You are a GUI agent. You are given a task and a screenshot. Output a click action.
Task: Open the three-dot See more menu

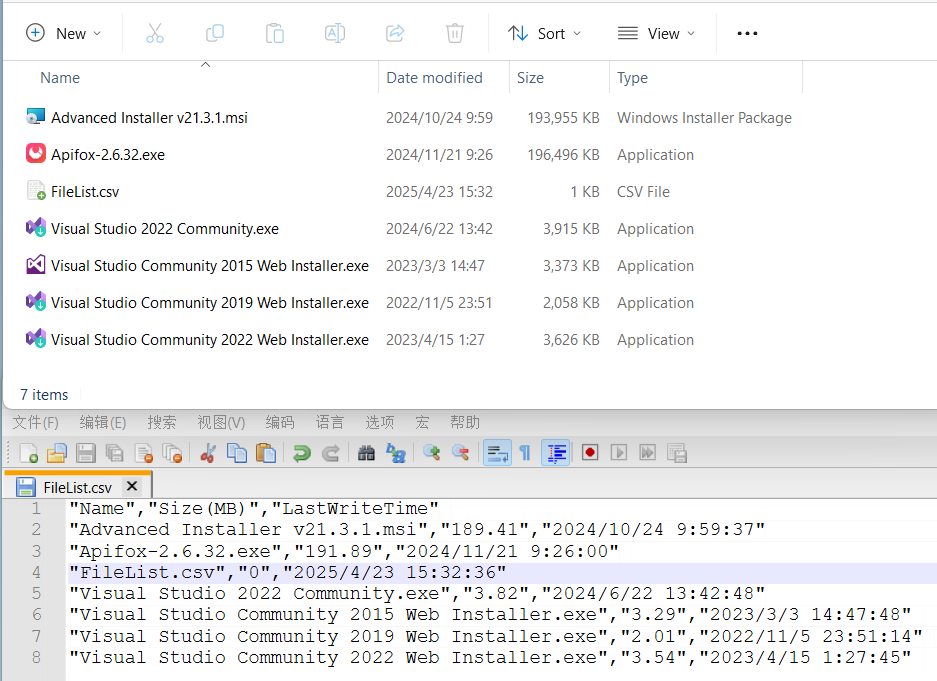tap(747, 33)
